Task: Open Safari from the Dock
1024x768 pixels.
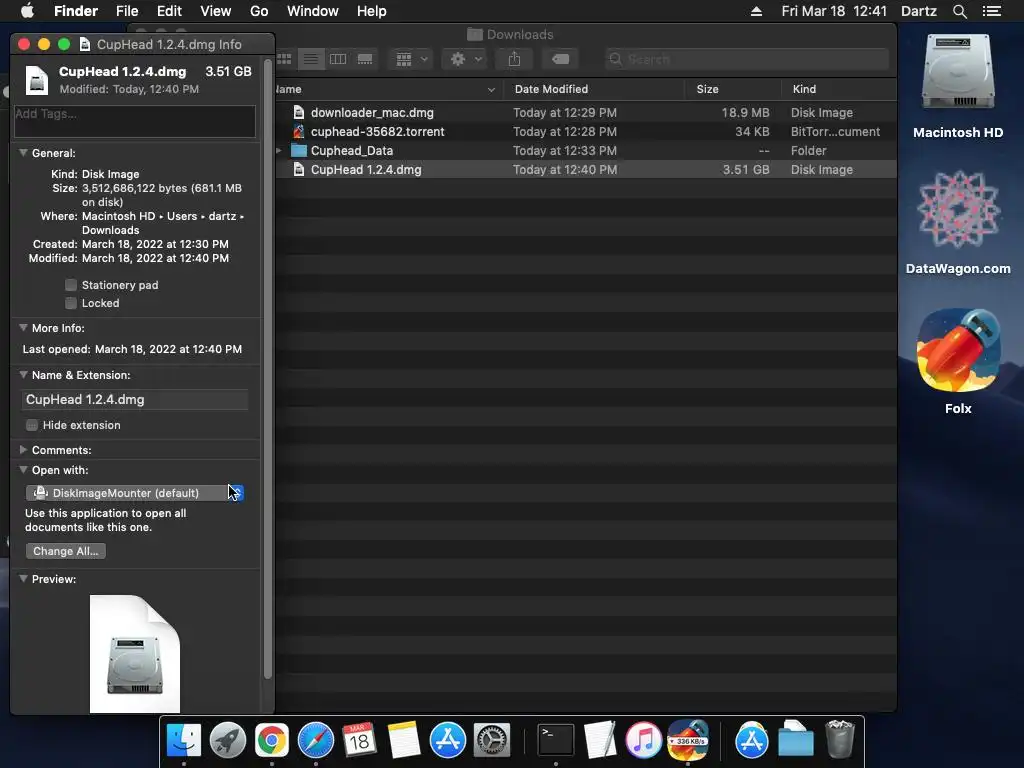Action: pyautogui.click(x=315, y=741)
